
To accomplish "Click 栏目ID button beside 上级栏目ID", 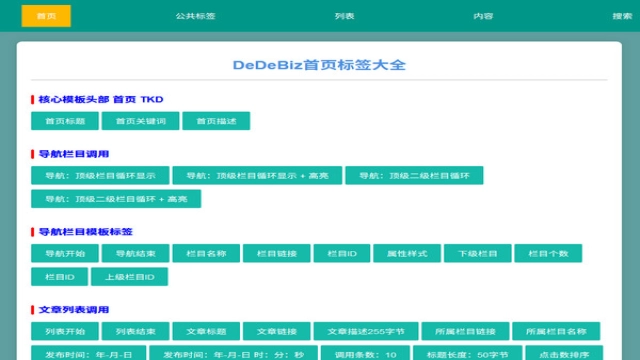I will click(x=60, y=277).
